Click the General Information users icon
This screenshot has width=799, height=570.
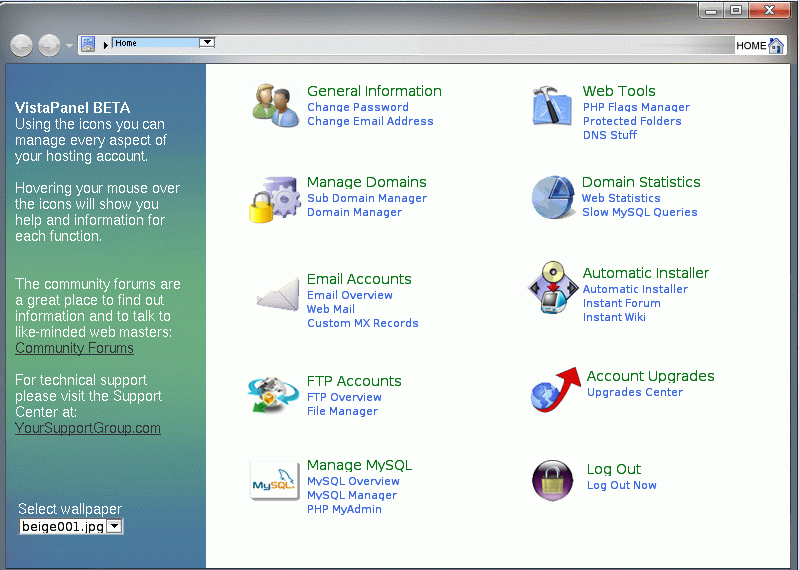tap(276, 105)
